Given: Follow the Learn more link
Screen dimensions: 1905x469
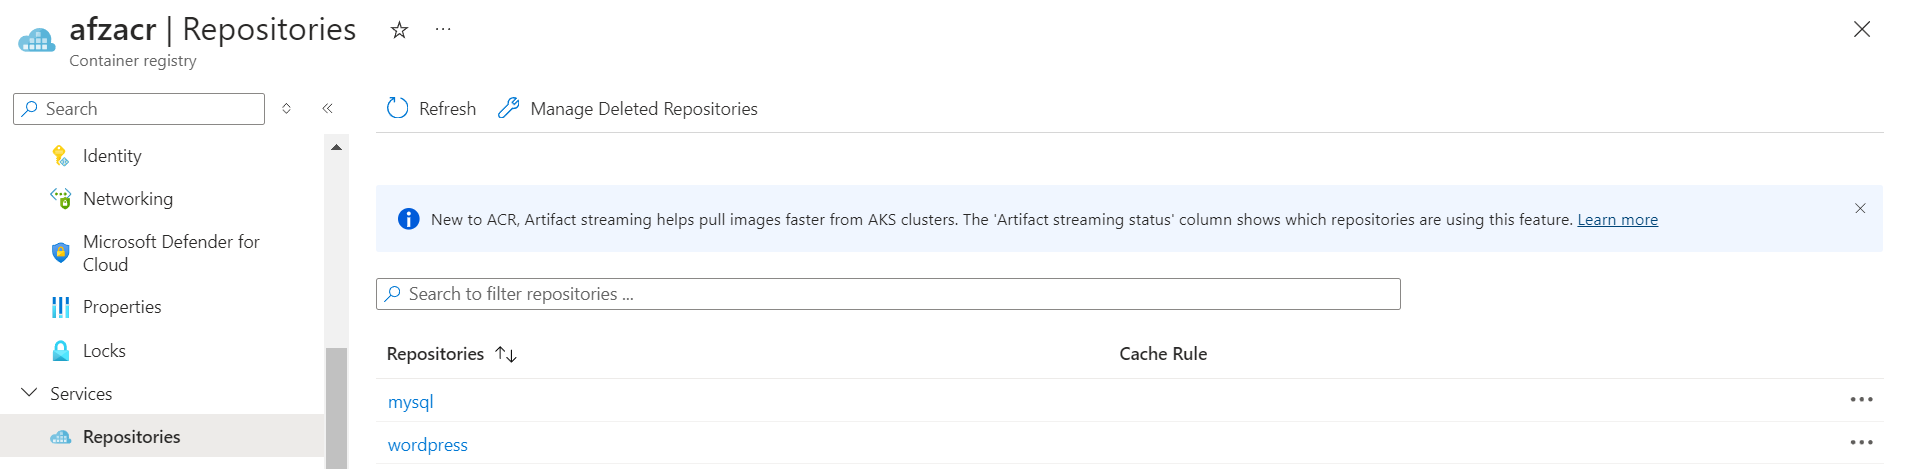Looking at the screenshot, I should pyautogui.click(x=1617, y=220).
